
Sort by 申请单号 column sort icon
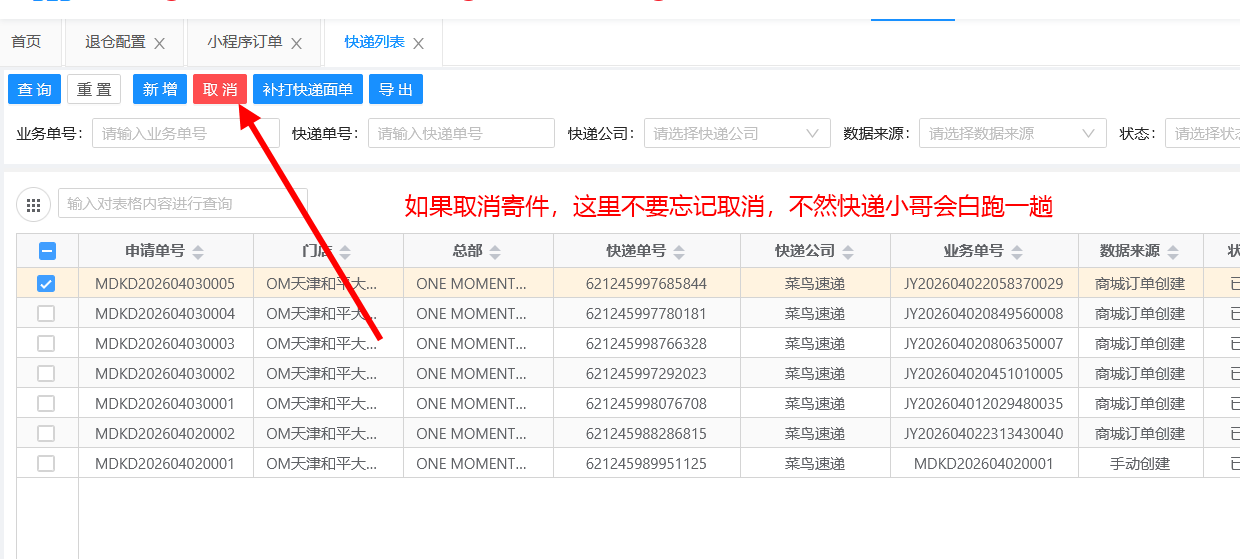pos(198,252)
